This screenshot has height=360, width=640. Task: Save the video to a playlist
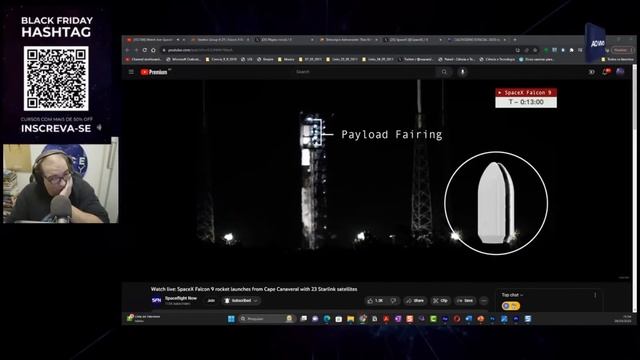pyautogui.click(x=465, y=300)
